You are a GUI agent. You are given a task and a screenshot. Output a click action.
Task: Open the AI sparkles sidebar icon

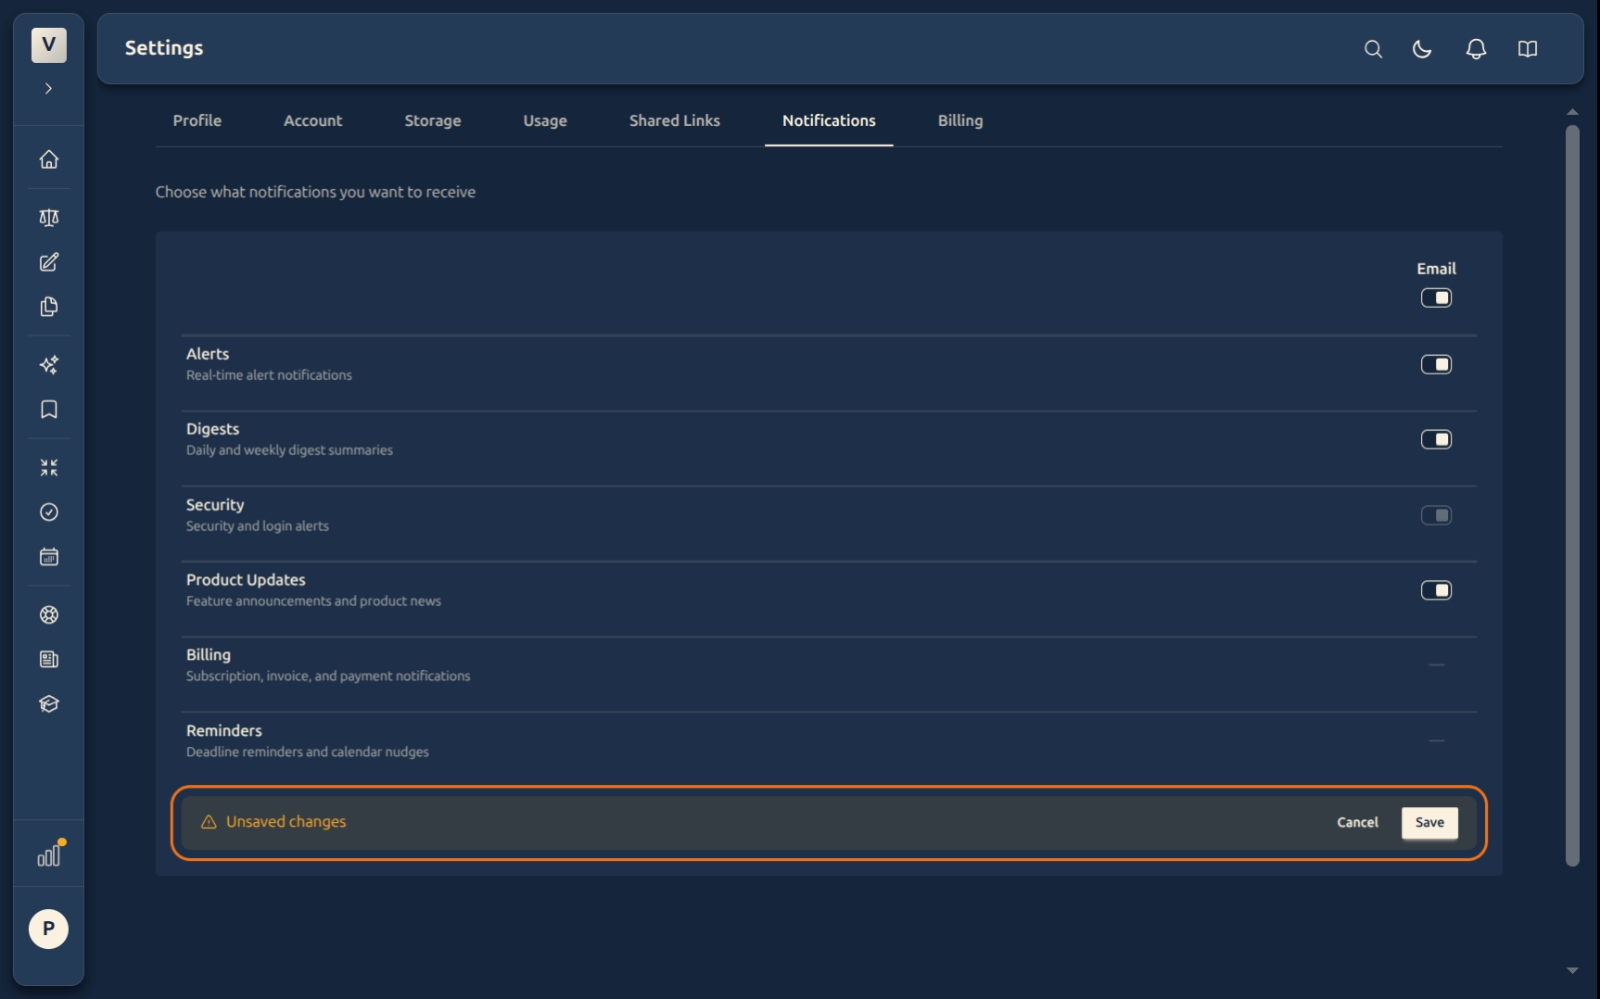49,365
